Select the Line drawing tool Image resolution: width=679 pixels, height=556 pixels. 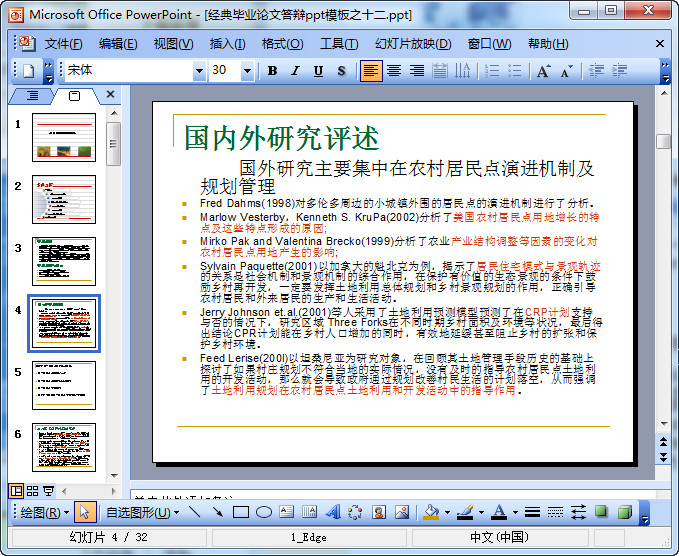[195, 512]
